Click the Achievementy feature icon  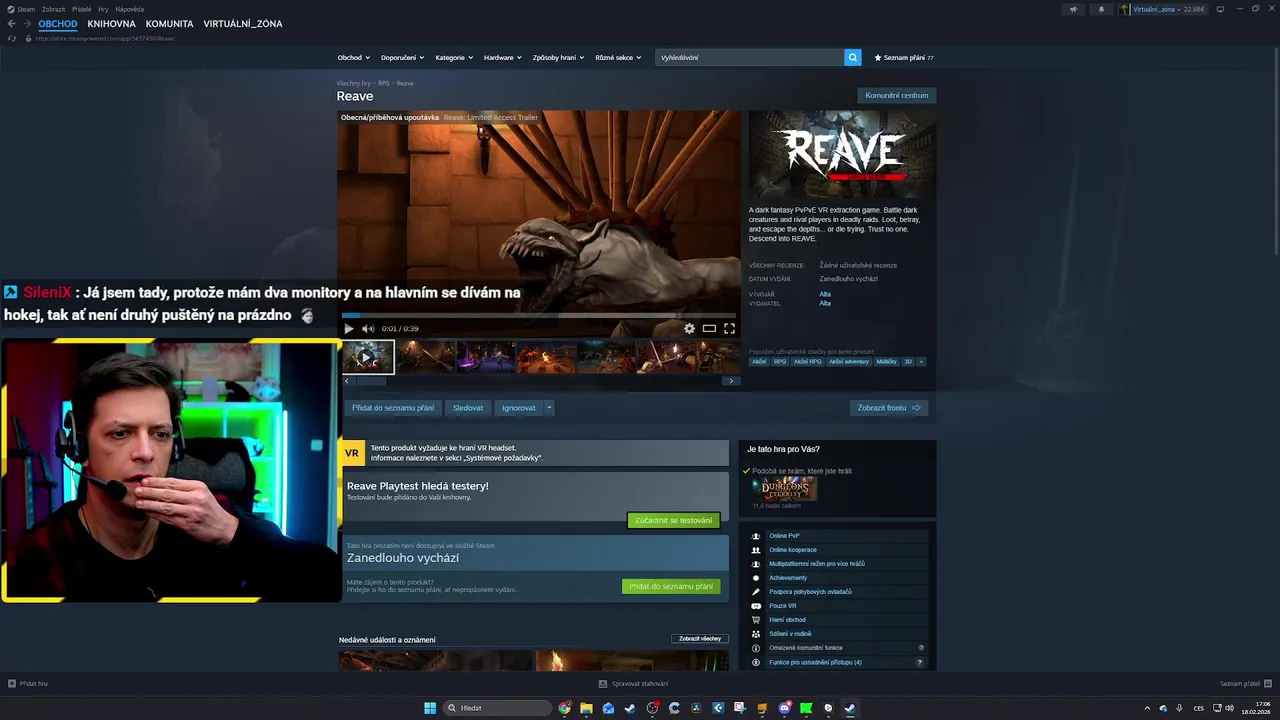[x=756, y=578]
